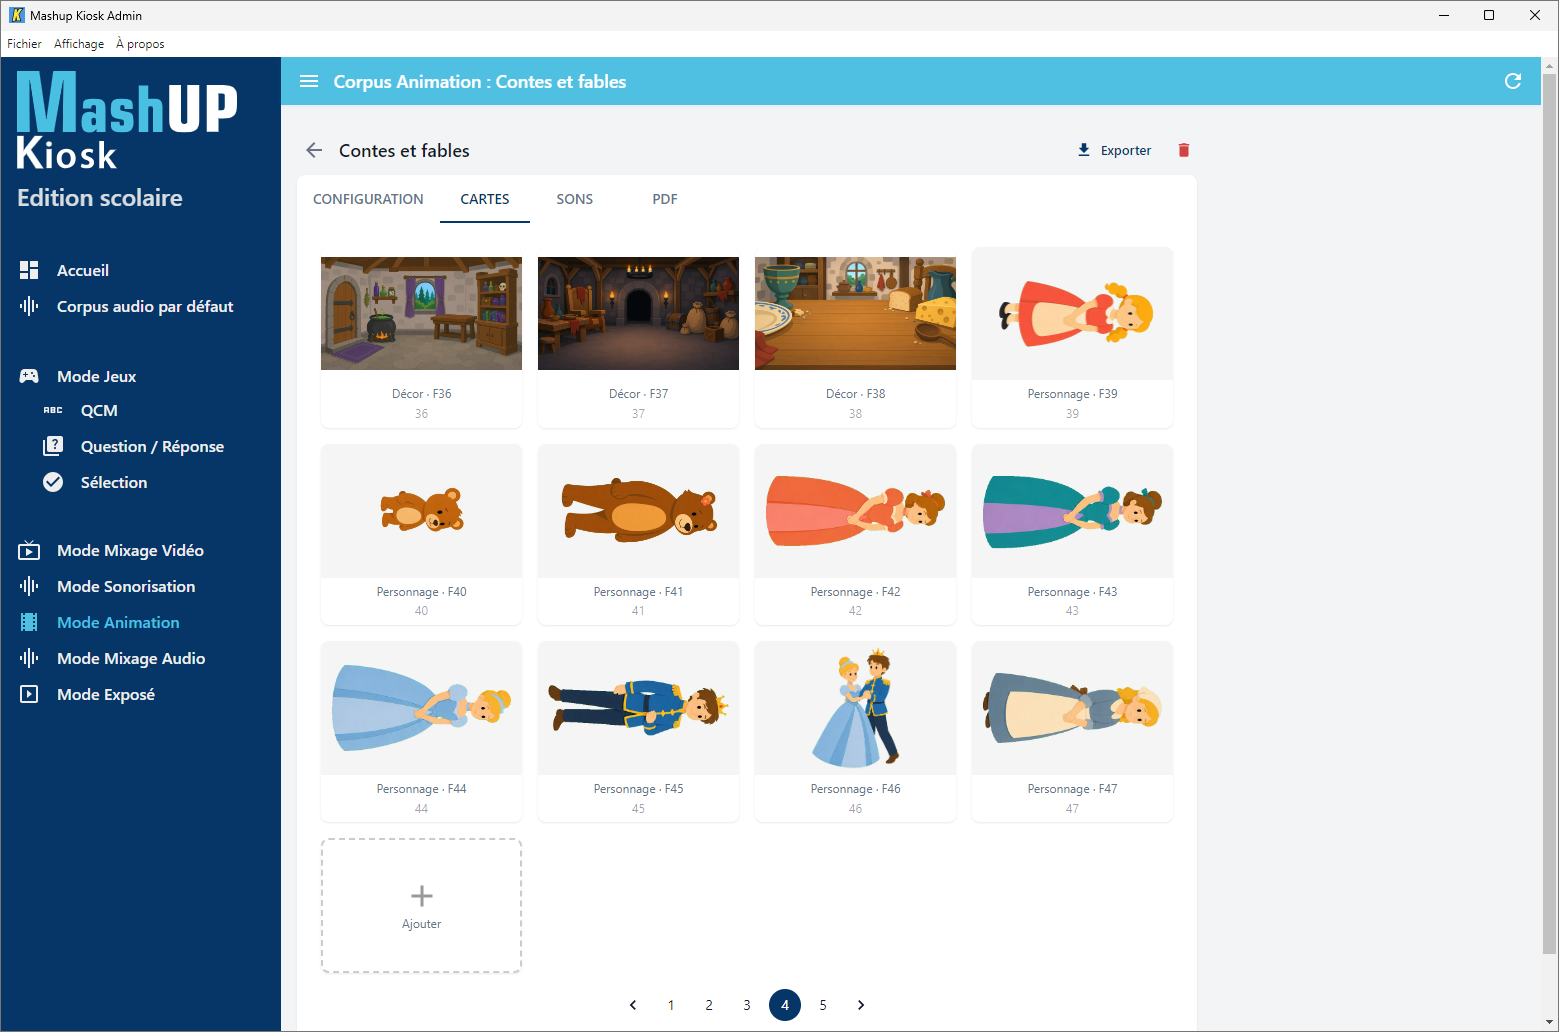Open the SONS tab
Viewport: 1559px width, 1032px height.
575,199
